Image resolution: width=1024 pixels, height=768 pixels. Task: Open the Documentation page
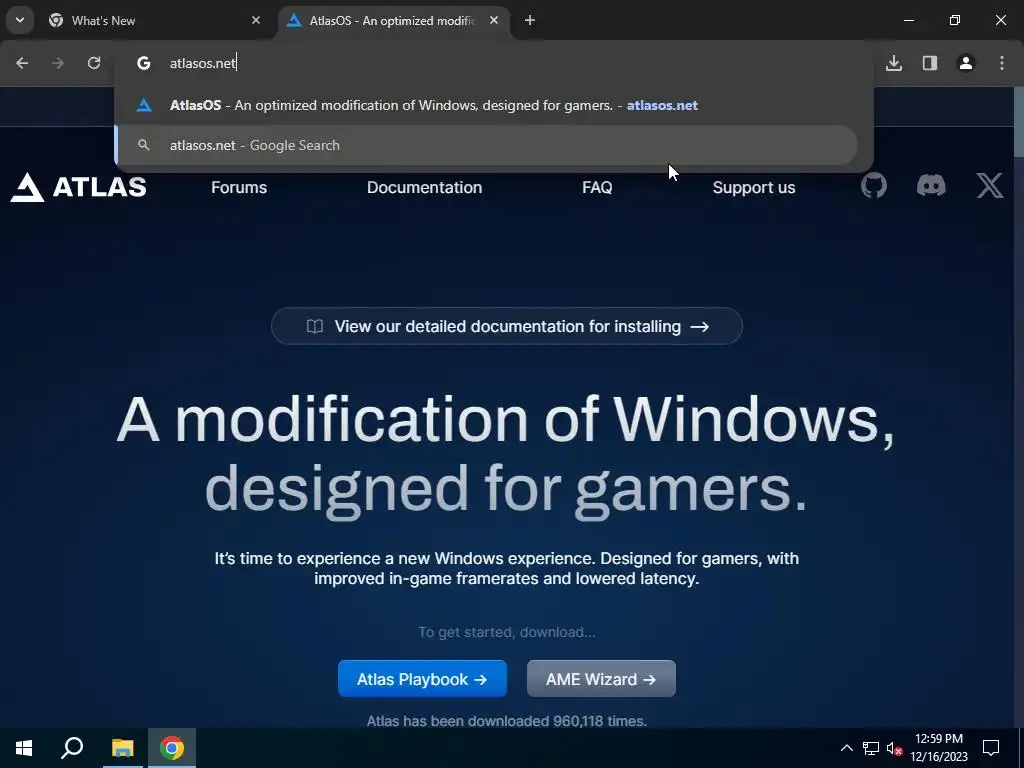424,187
